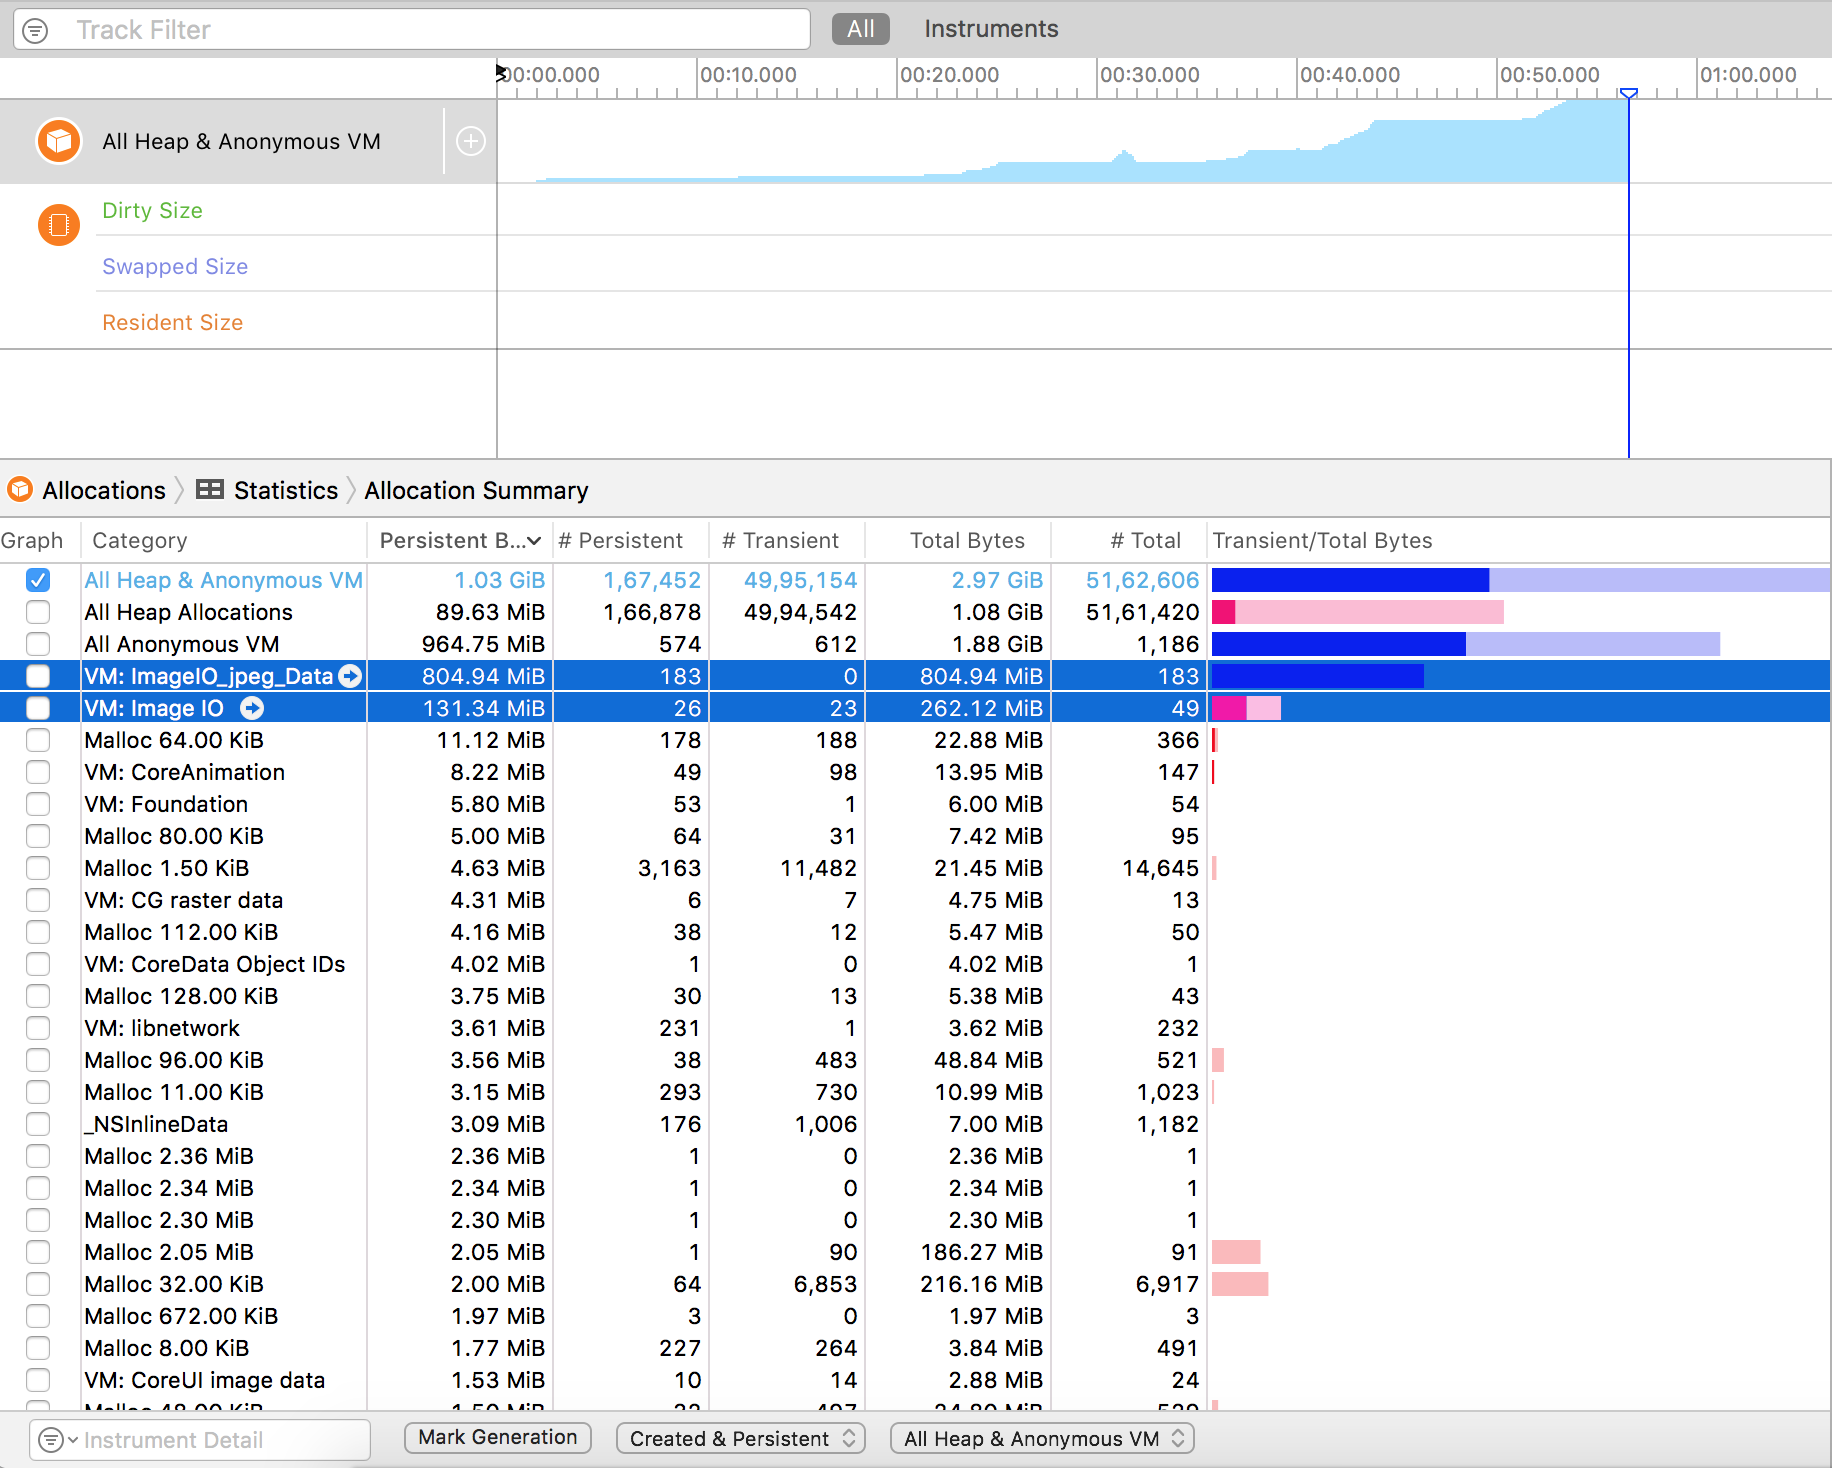This screenshot has height=1468, width=1832.
Task: Open the Track Filter token icon
Action: pos(36,29)
